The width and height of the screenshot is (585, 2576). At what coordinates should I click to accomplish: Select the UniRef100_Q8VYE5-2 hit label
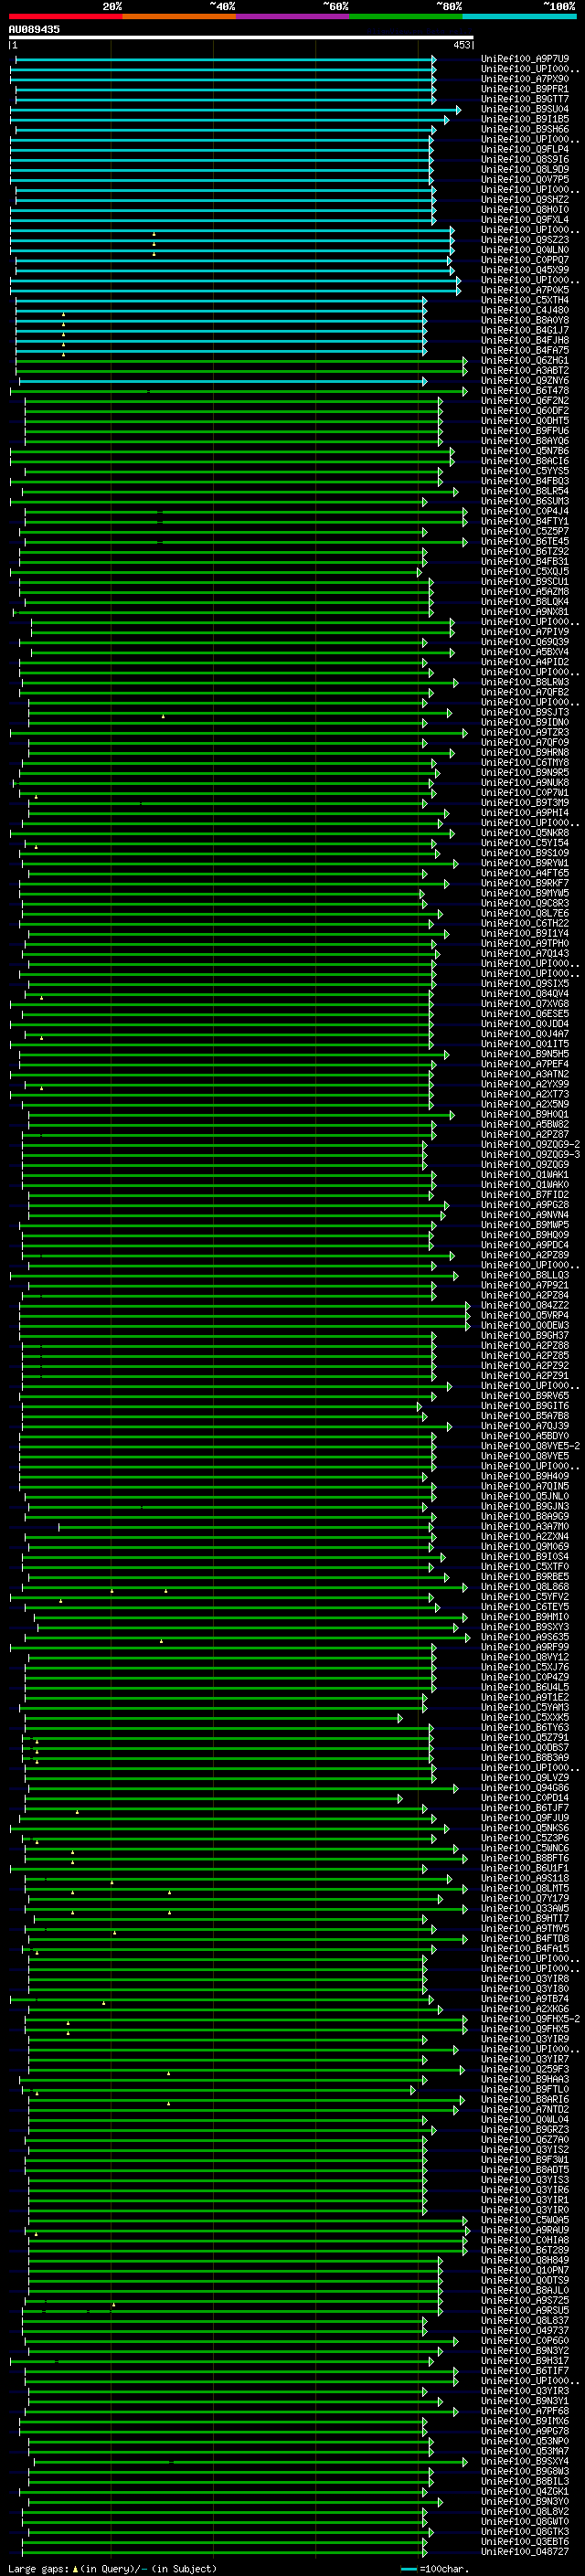pyautogui.click(x=531, y=1446)
